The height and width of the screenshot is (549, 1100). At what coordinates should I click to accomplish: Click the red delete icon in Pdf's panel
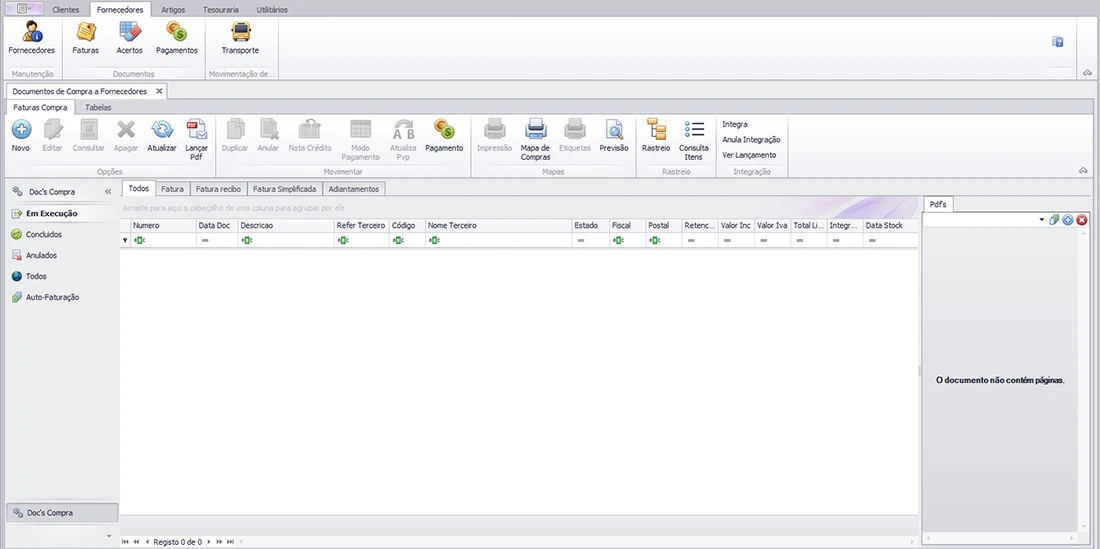[x=1082, y=219]
